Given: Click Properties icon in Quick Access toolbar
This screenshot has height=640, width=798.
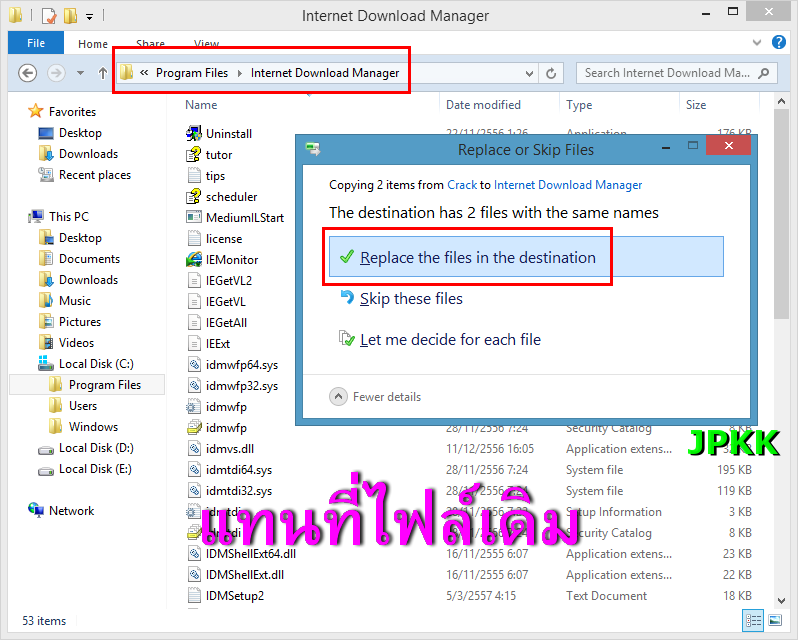Looking at the screenshot, I should [49, 16].
